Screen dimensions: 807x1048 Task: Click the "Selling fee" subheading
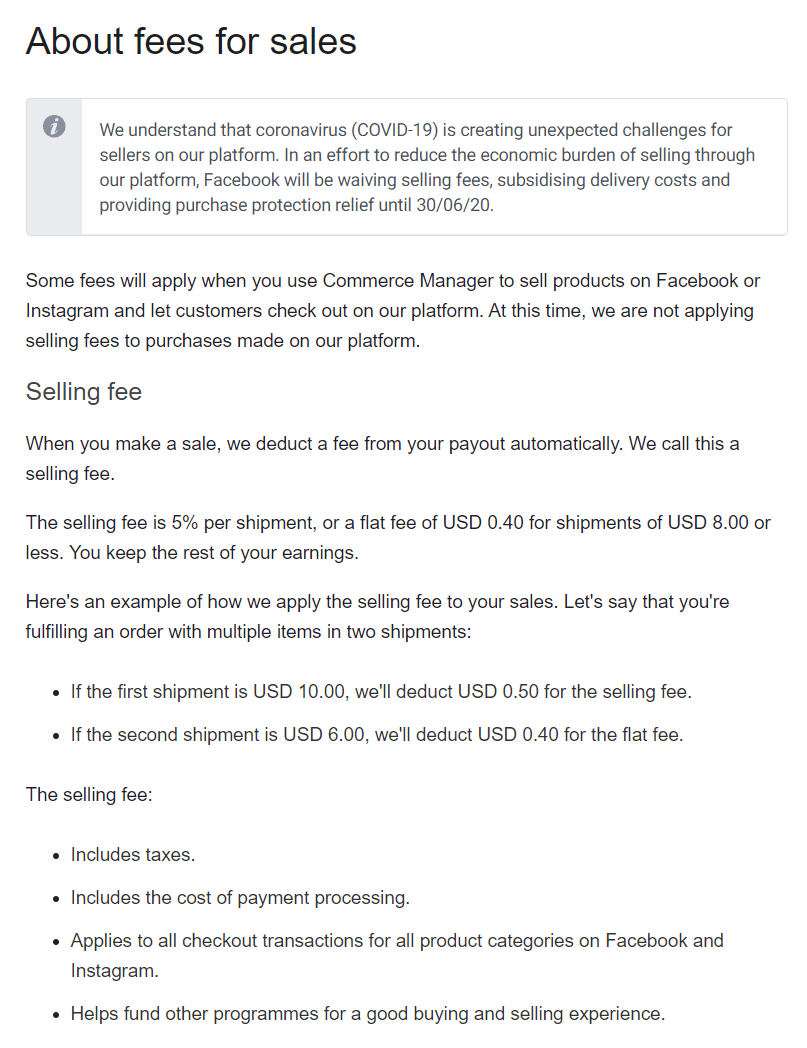point(84,391)
